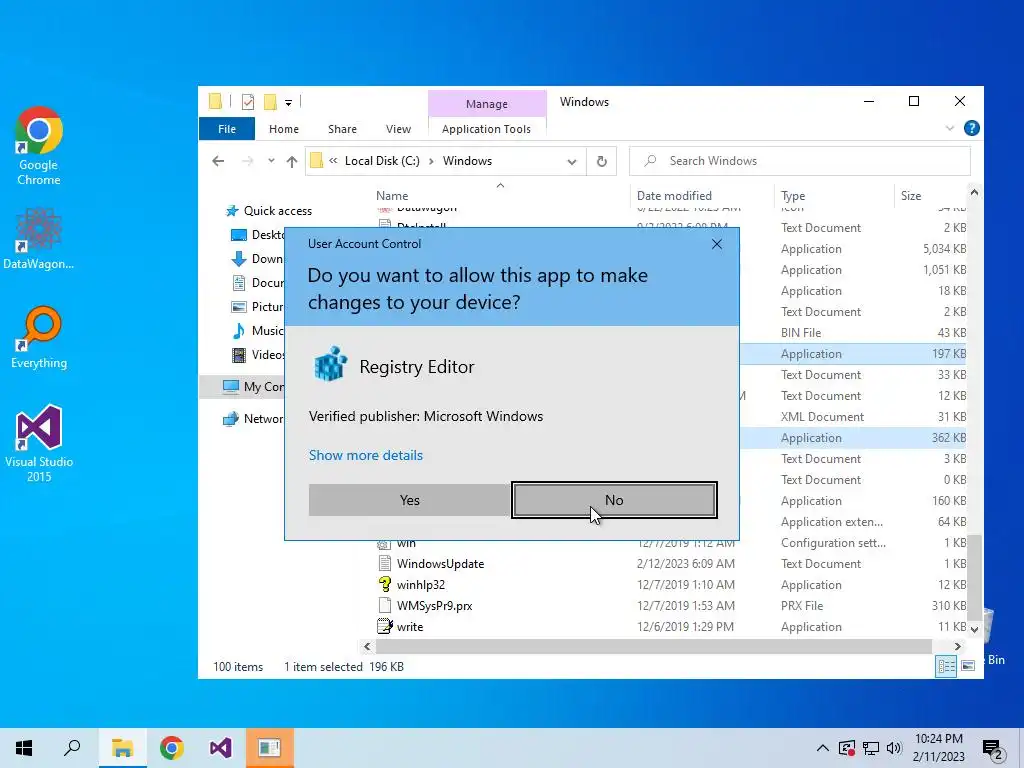This screenshot has height=768, width=1024.
Task: Click the Properties quick access checkmark icon
Action: 248,102
